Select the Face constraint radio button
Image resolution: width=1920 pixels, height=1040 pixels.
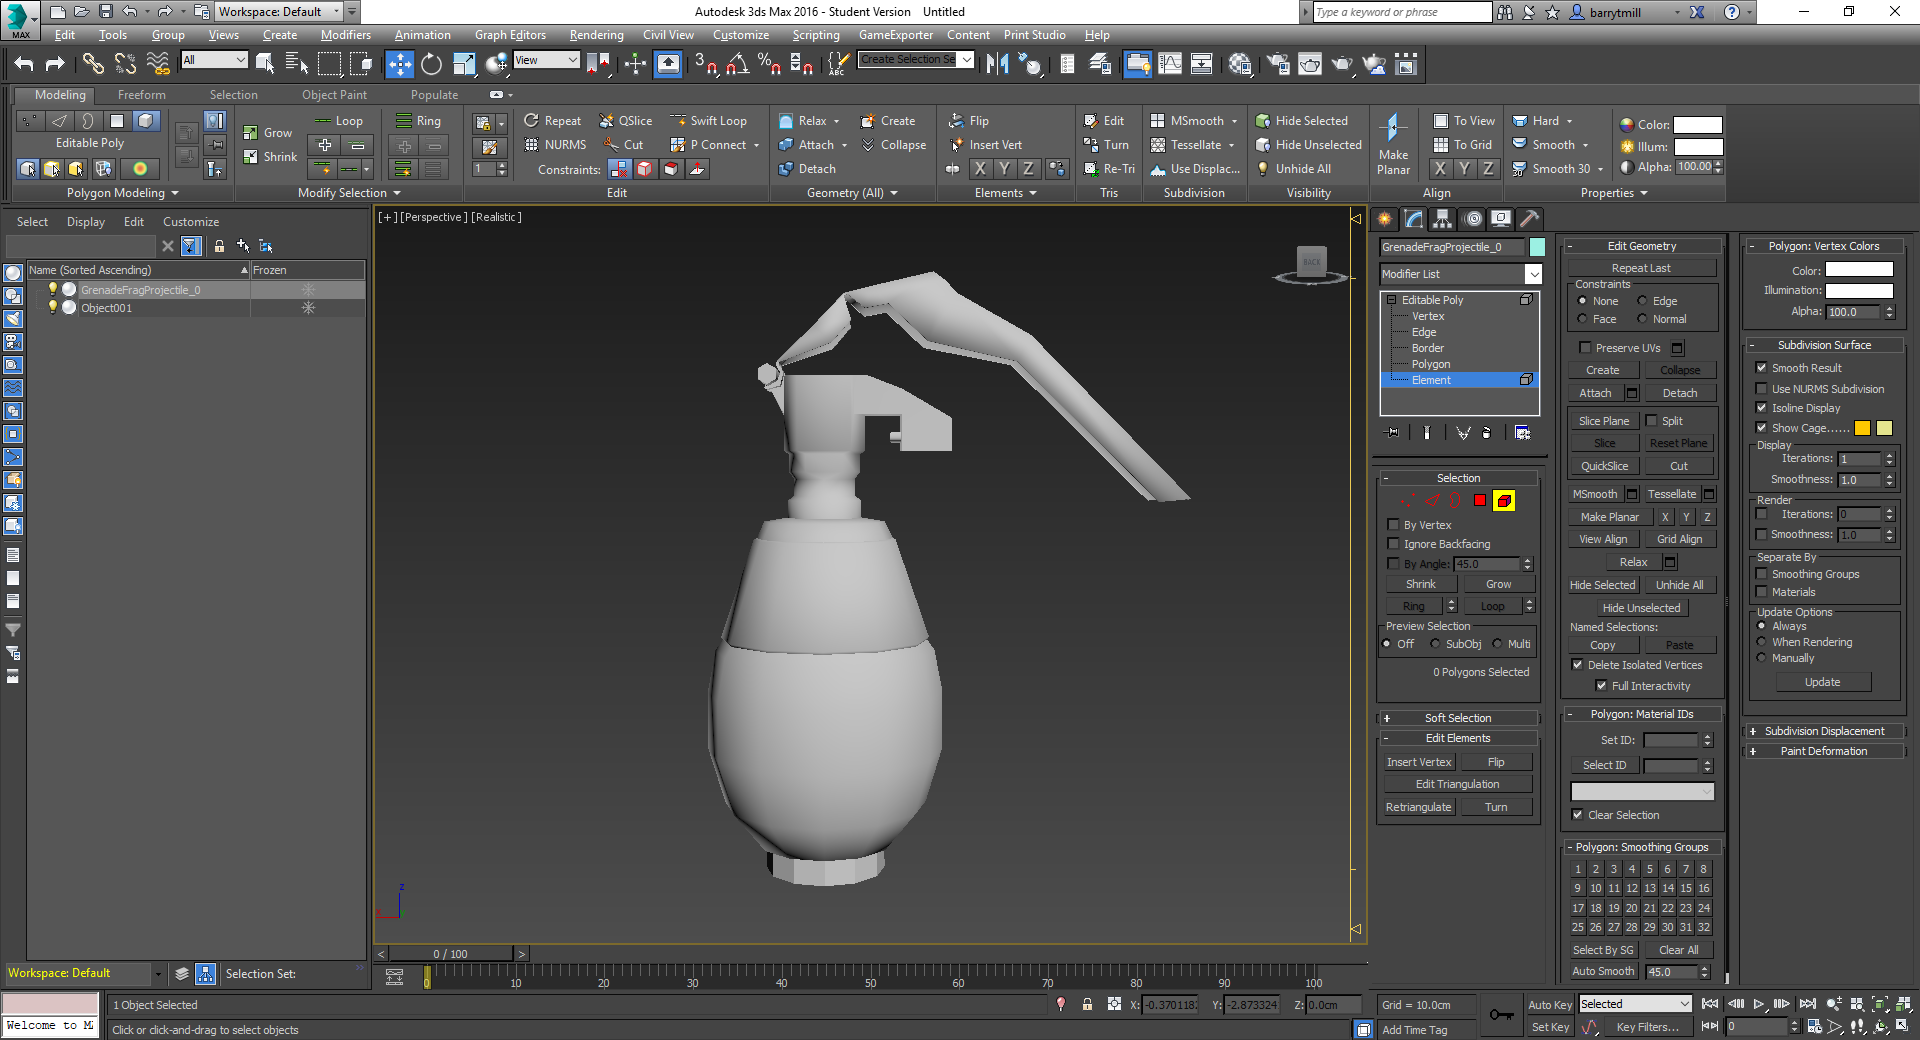[1582, 319]
